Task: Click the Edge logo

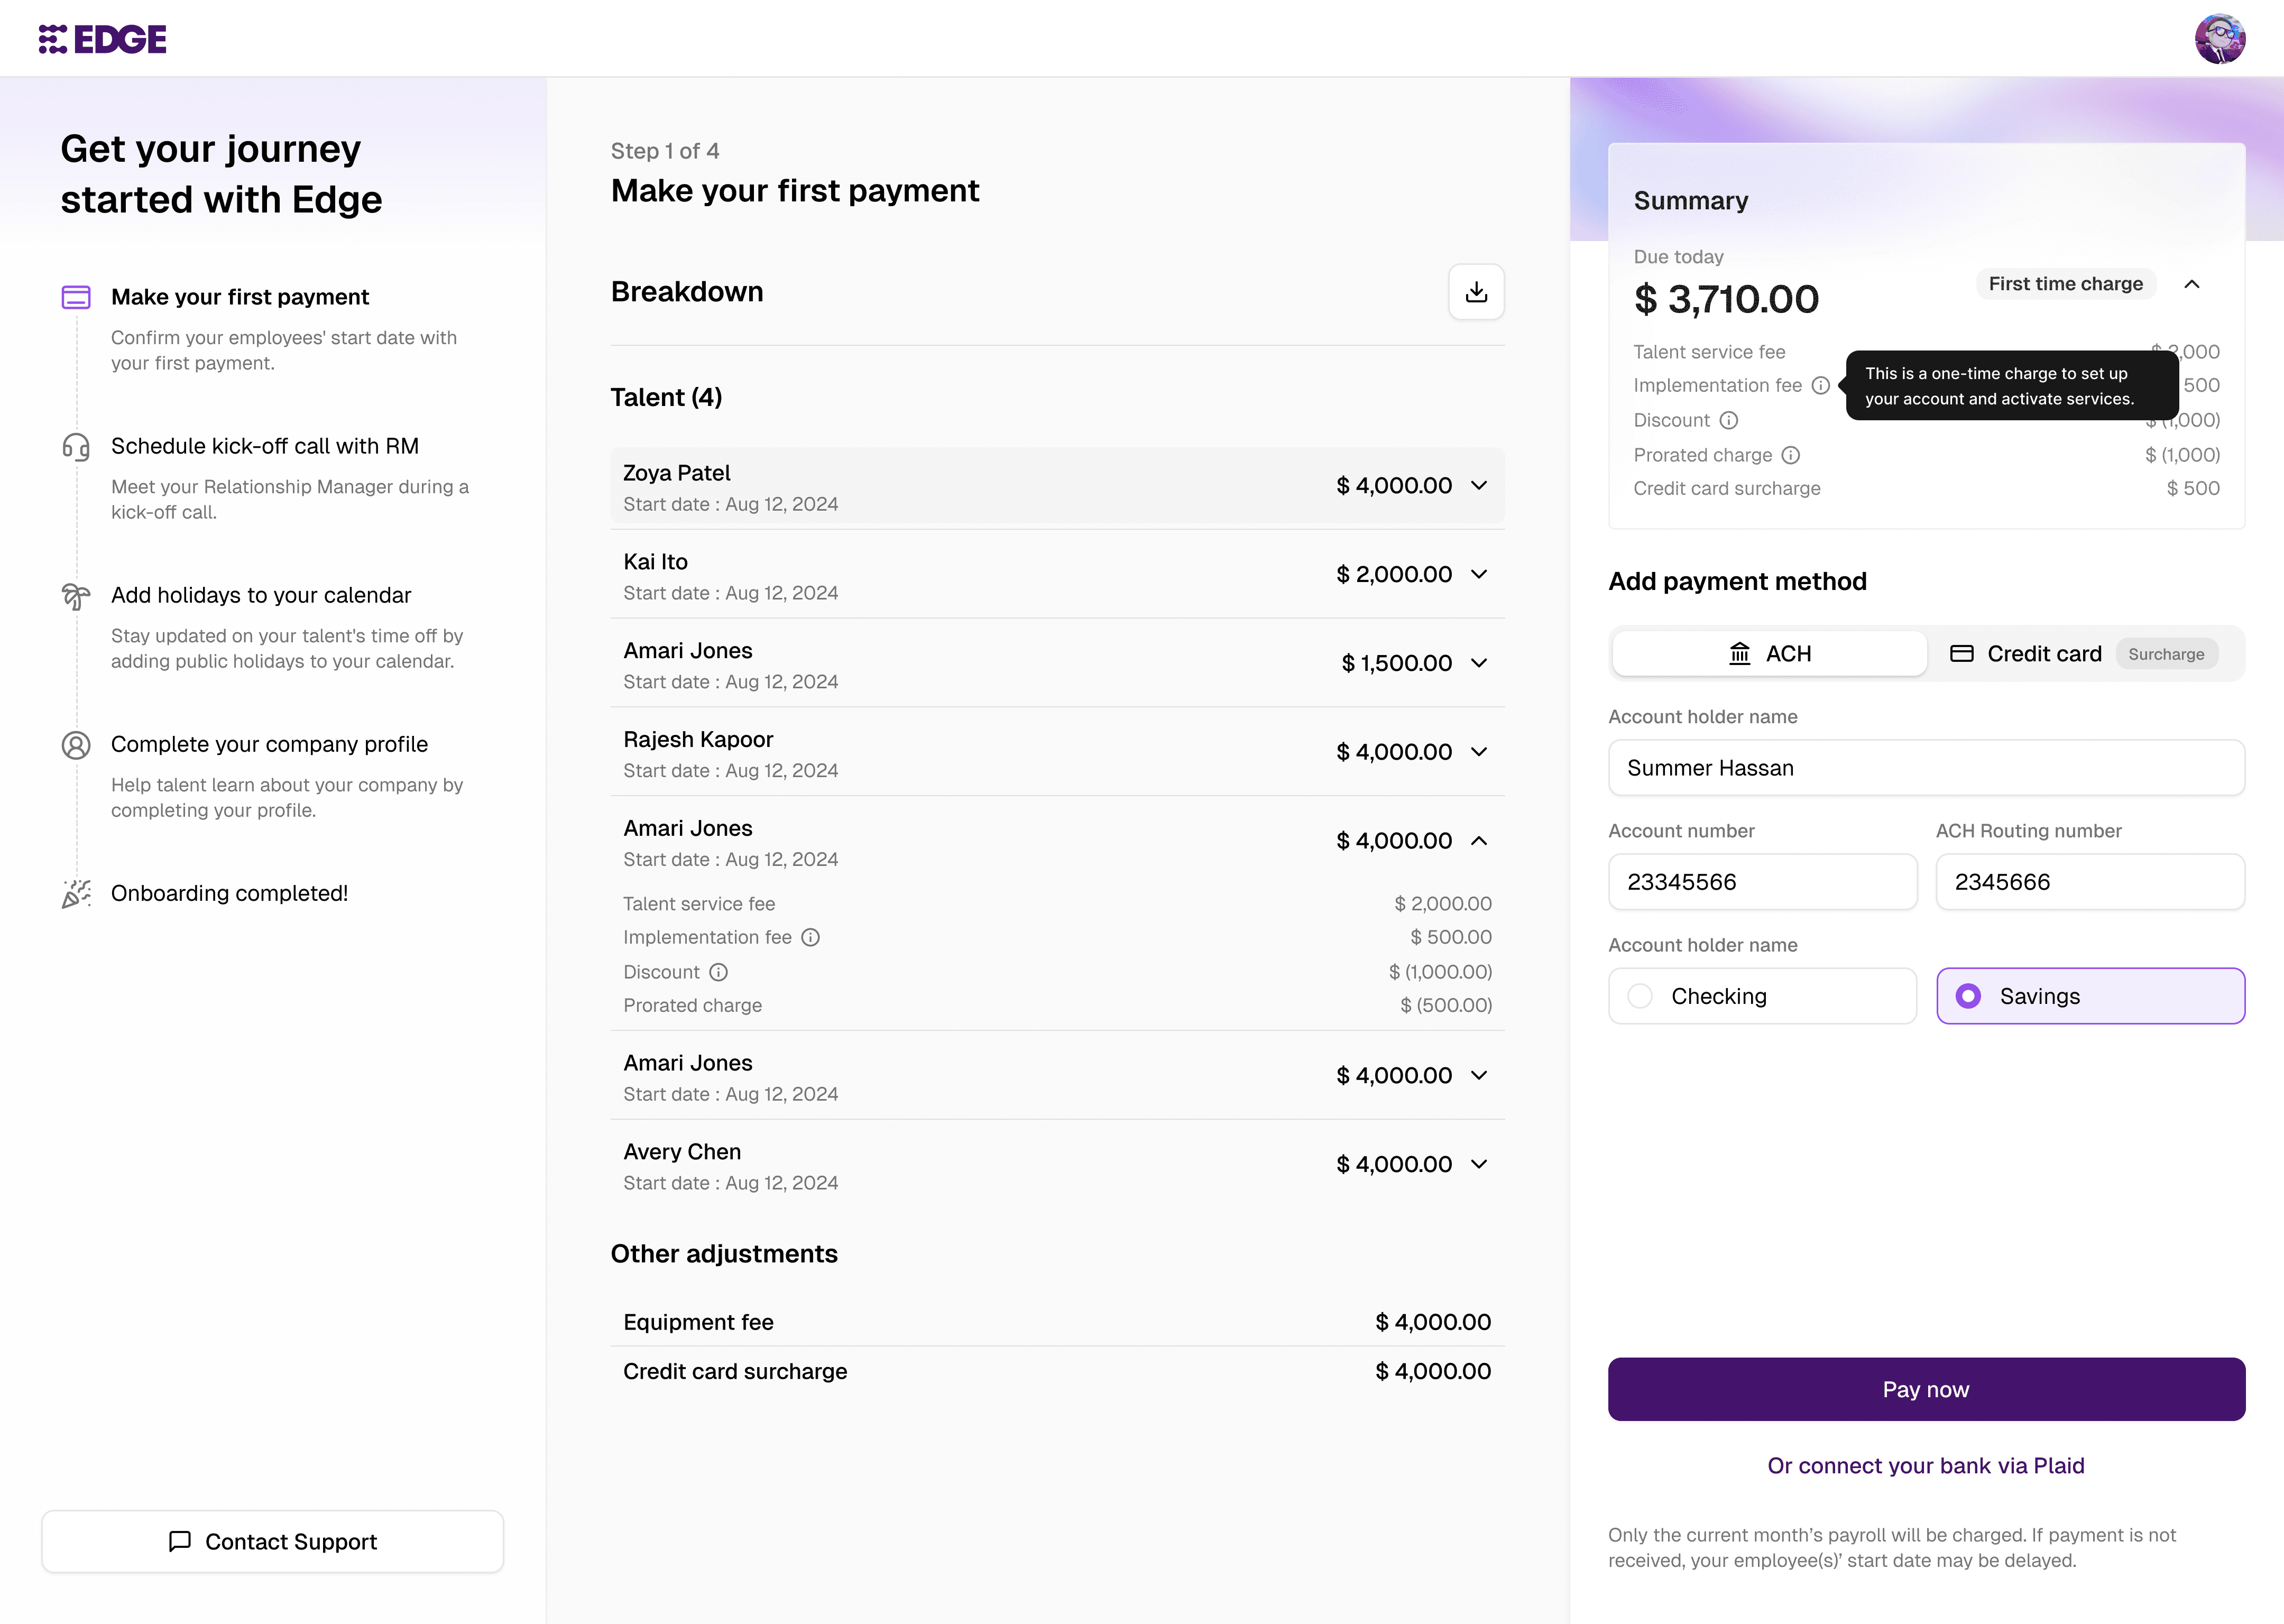Action: pyautogui.click(x=103, y=39)
